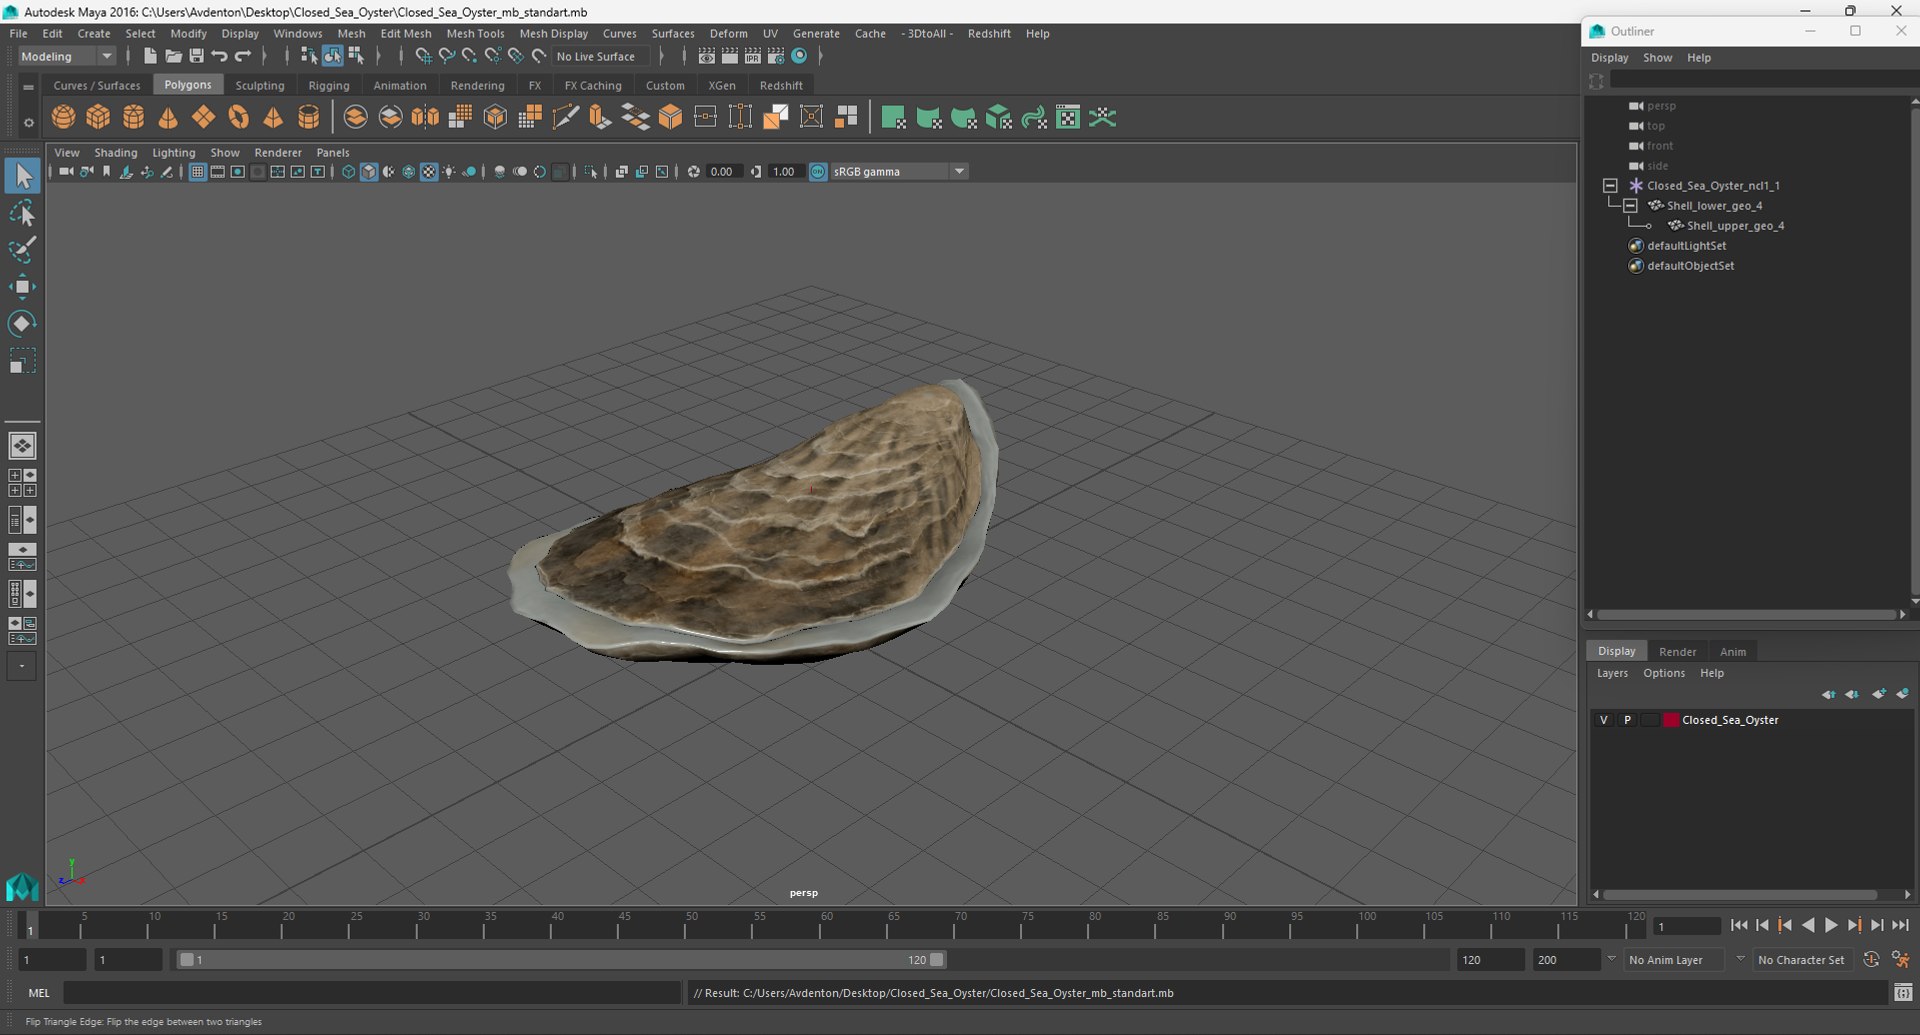Select the arrow Select tool
The height and width of the screenshot is (1035, 1920).
click(x=22, y=176)
